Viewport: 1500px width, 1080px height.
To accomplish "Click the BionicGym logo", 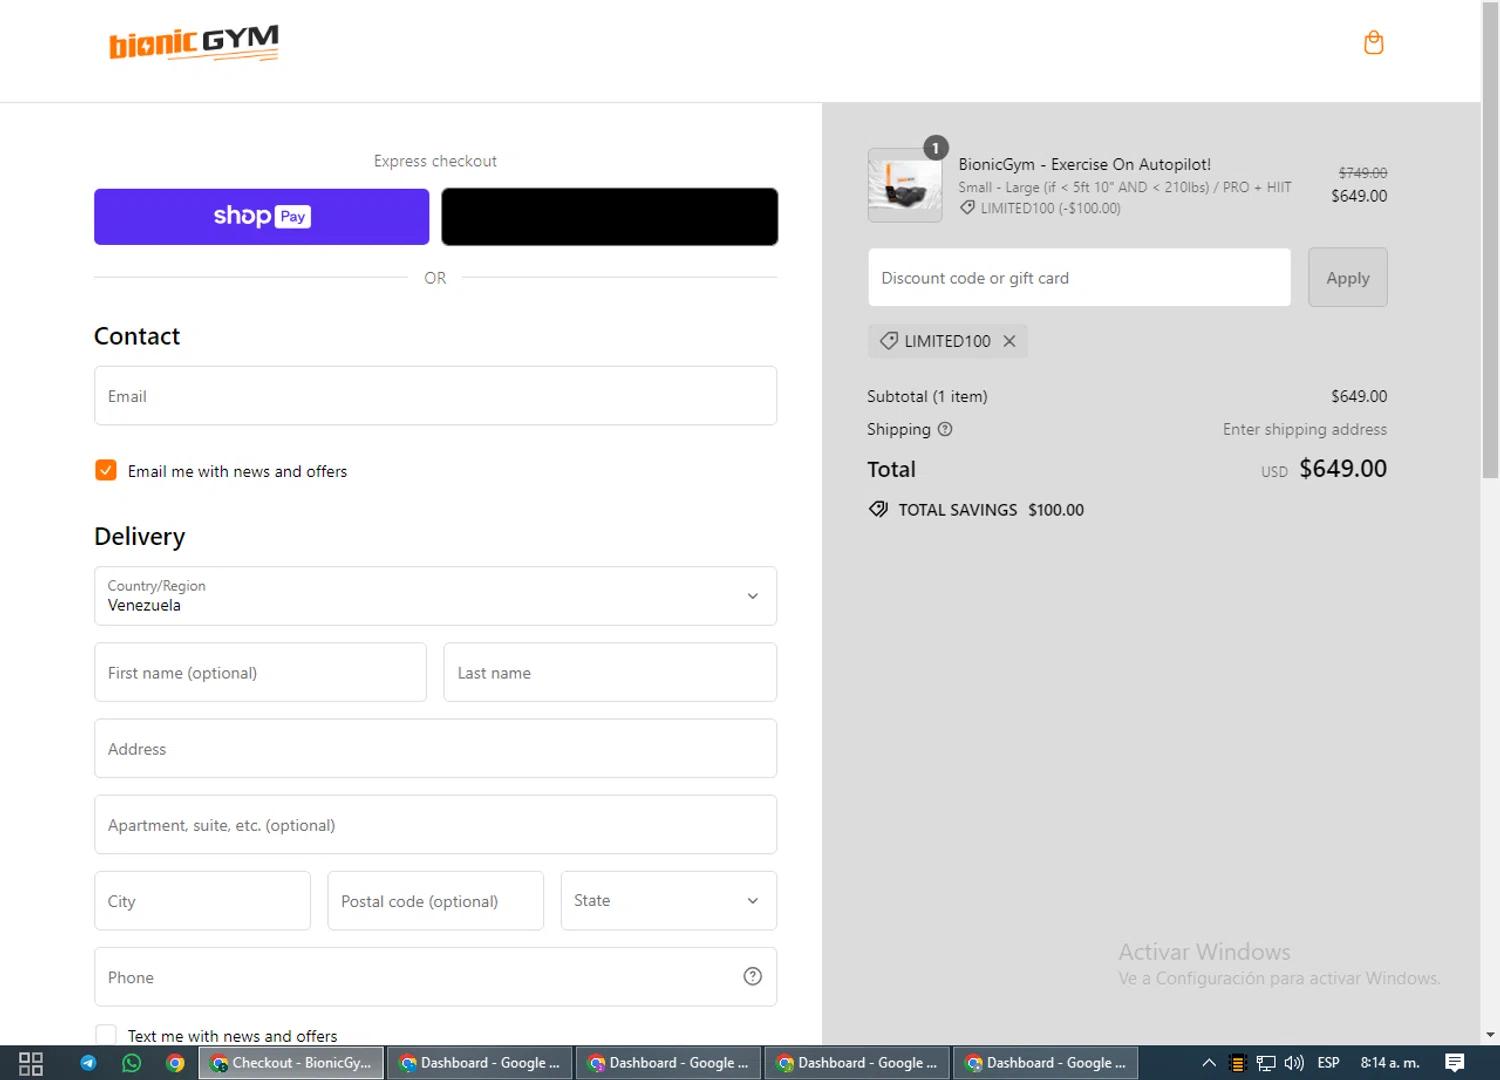I will pos(193,43).
